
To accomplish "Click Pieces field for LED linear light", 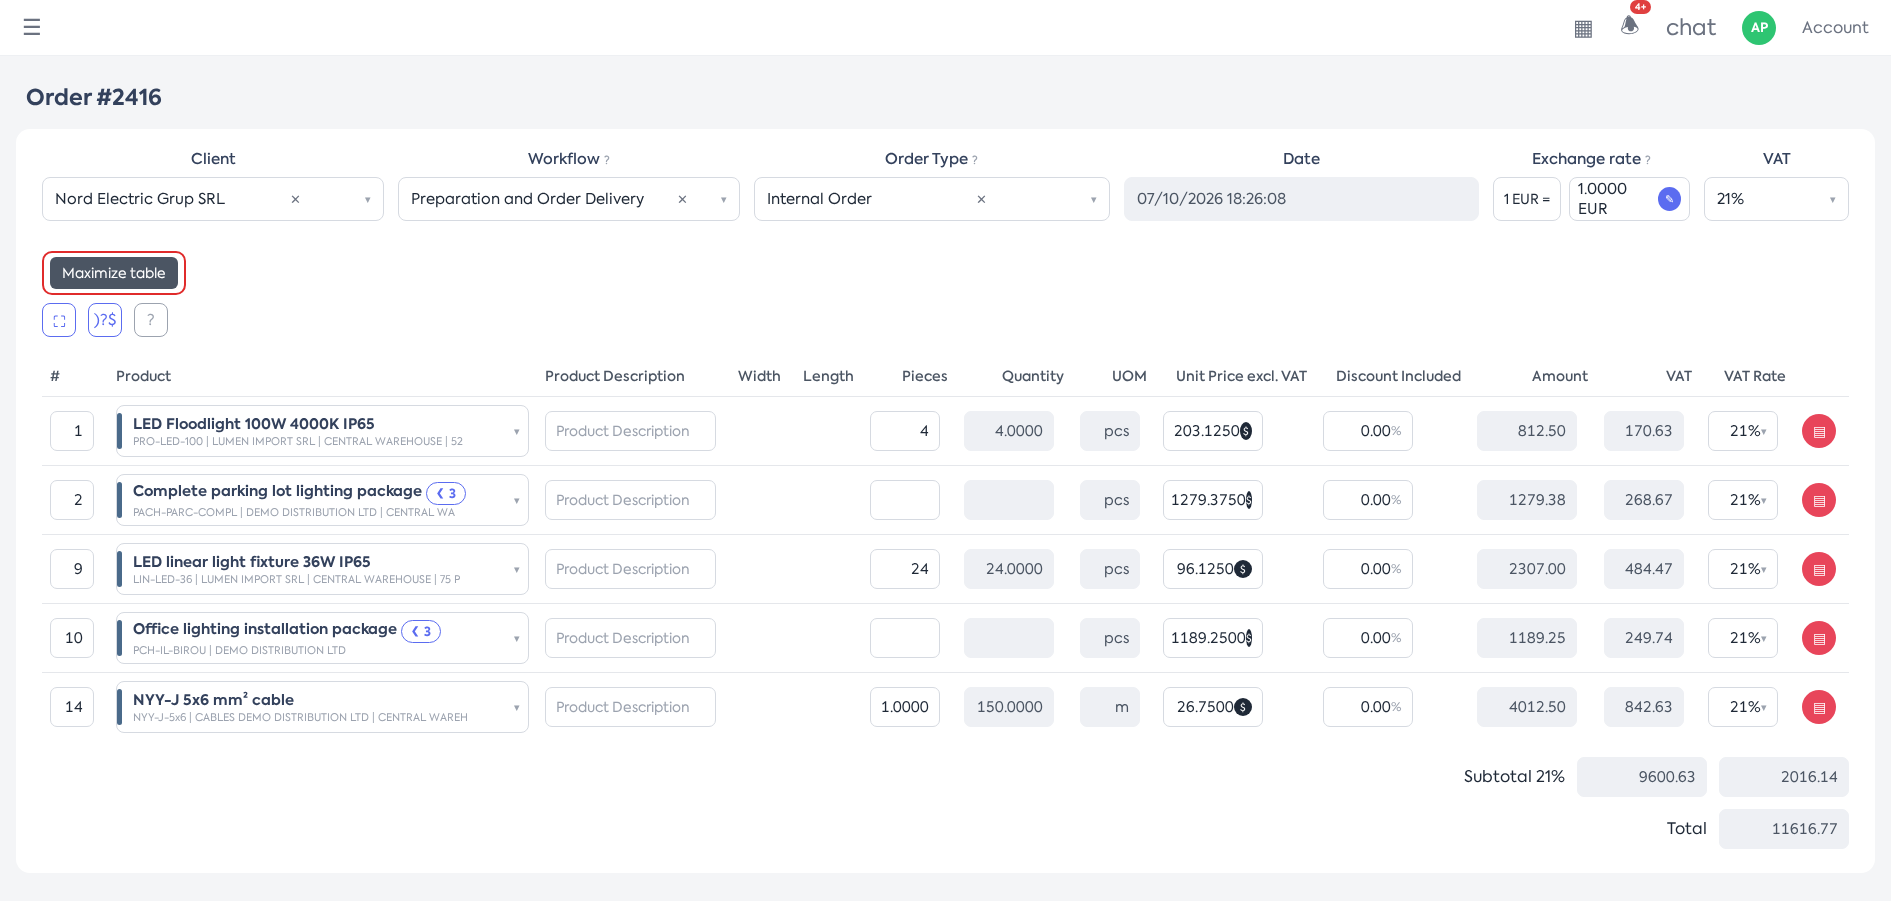I will click(x=905, y=569).
